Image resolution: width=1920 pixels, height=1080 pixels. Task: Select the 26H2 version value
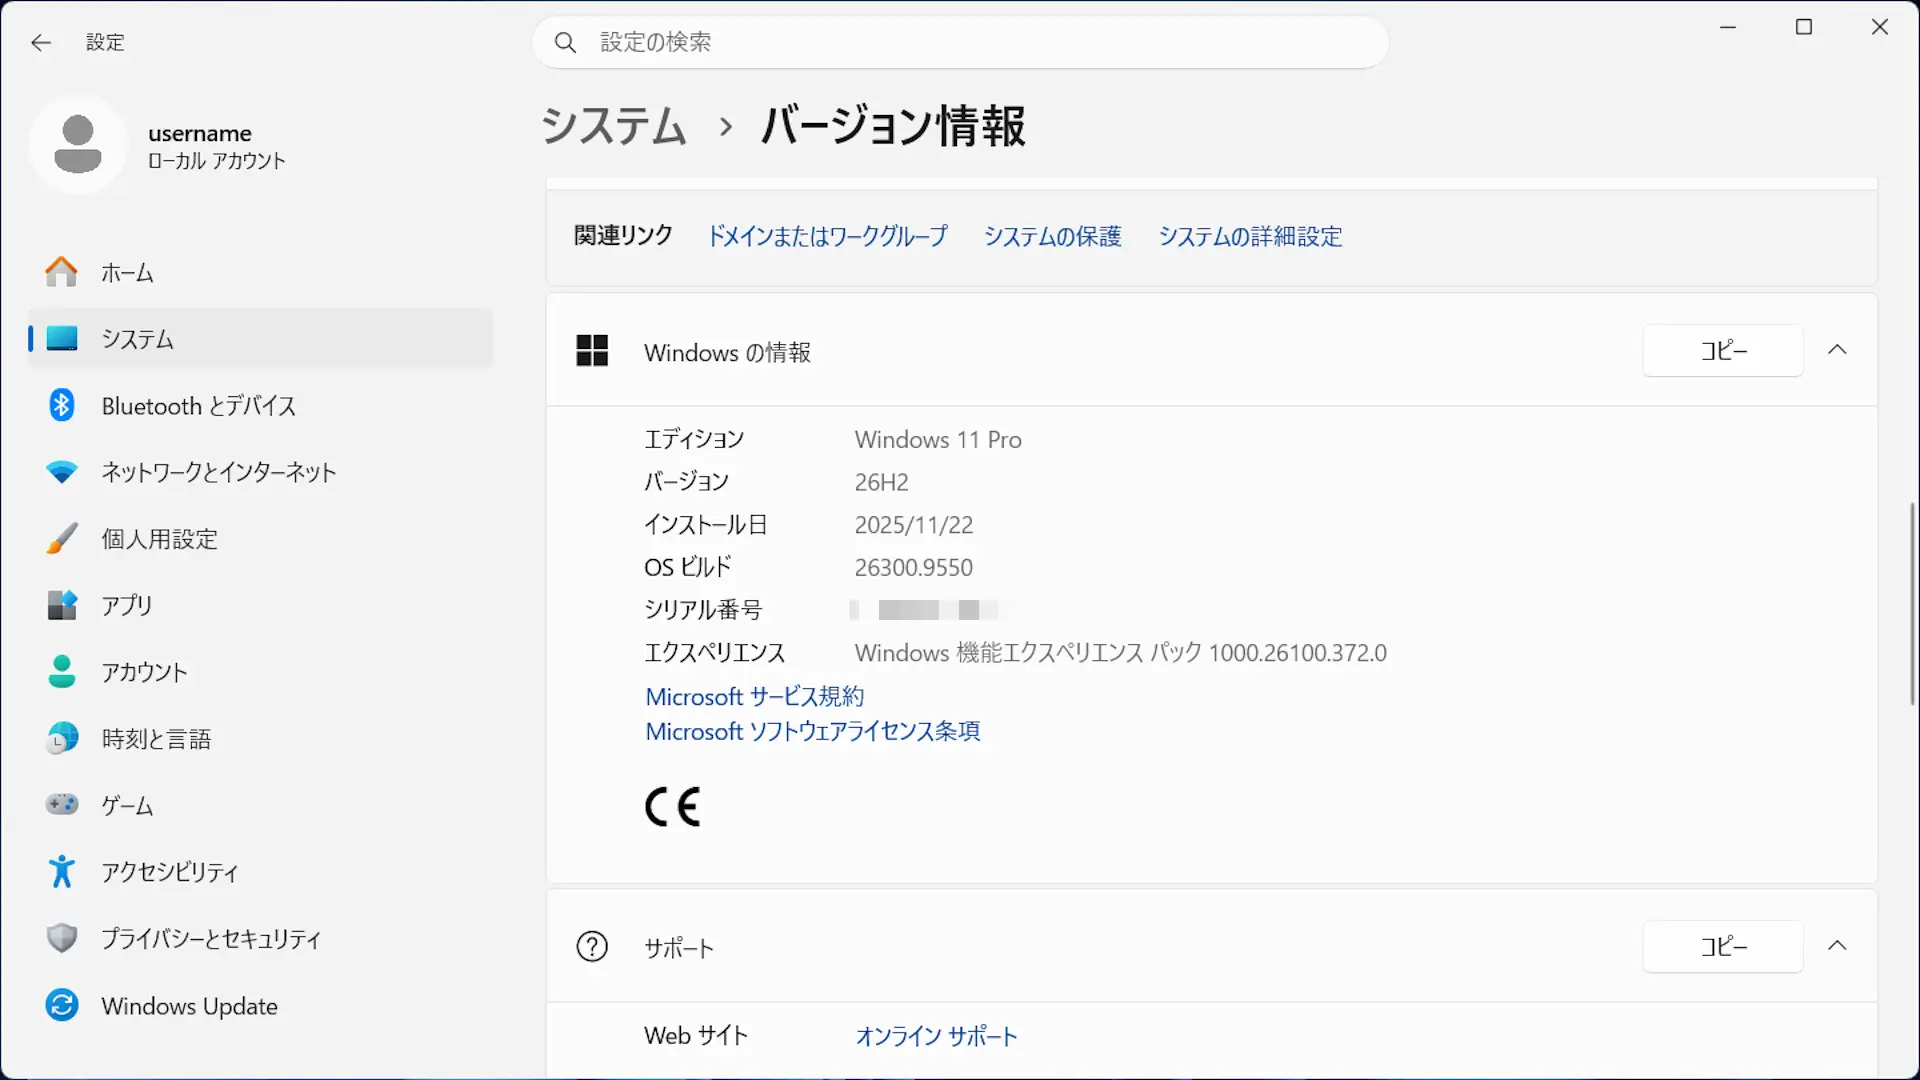(x=881, y=482)
